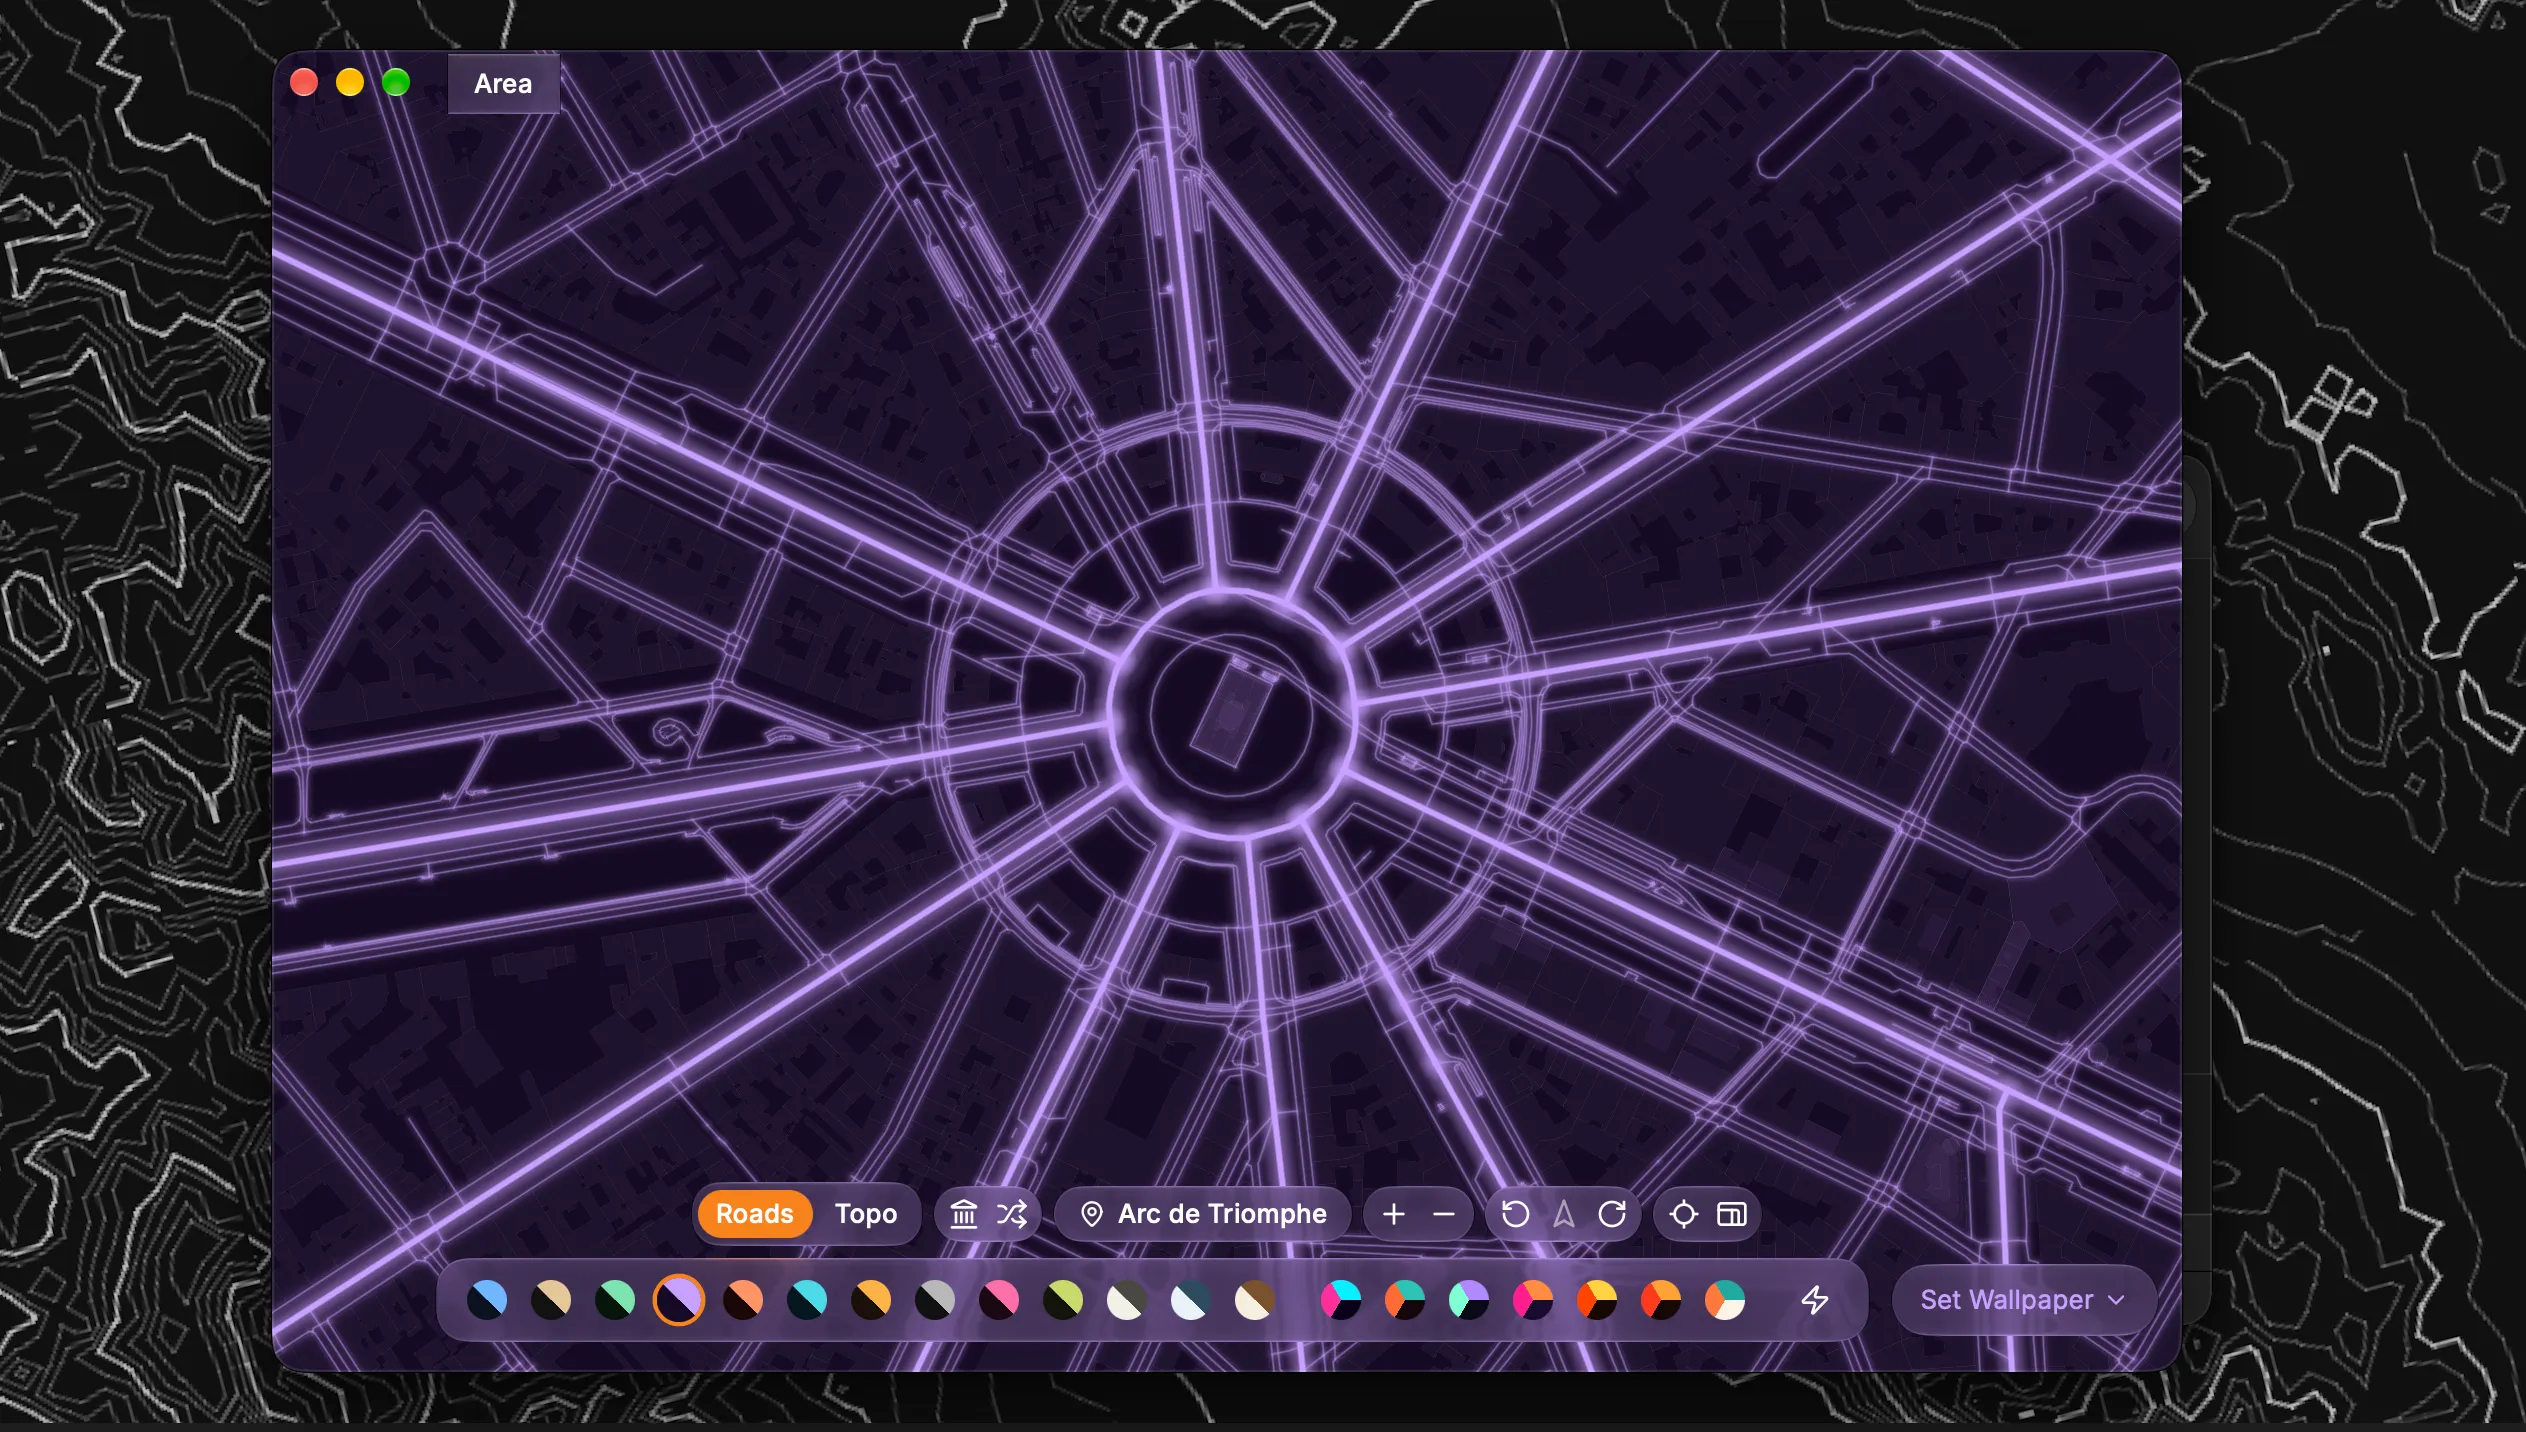Select amber orange and black theme

(871, 1300)
